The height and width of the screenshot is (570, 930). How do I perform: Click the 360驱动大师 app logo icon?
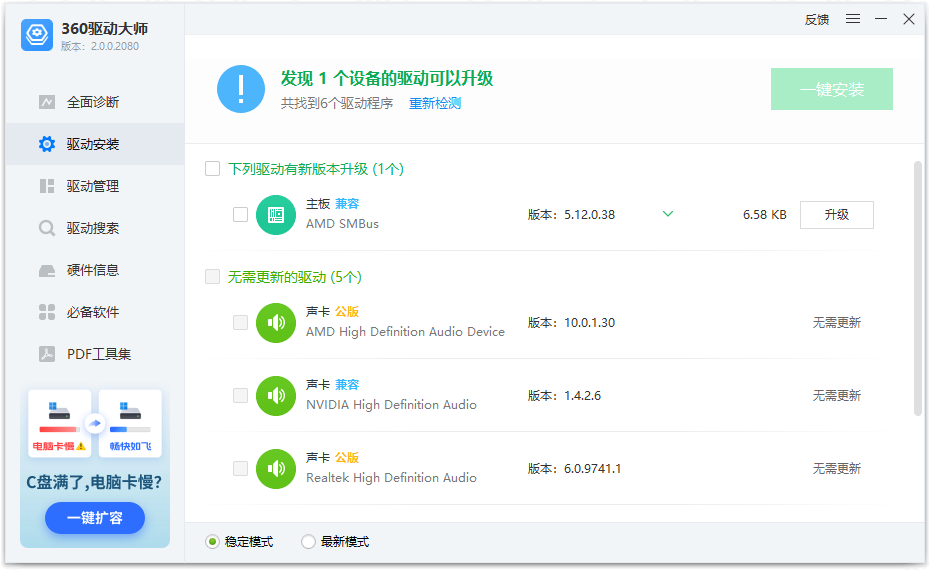click(x=37, y=35)
